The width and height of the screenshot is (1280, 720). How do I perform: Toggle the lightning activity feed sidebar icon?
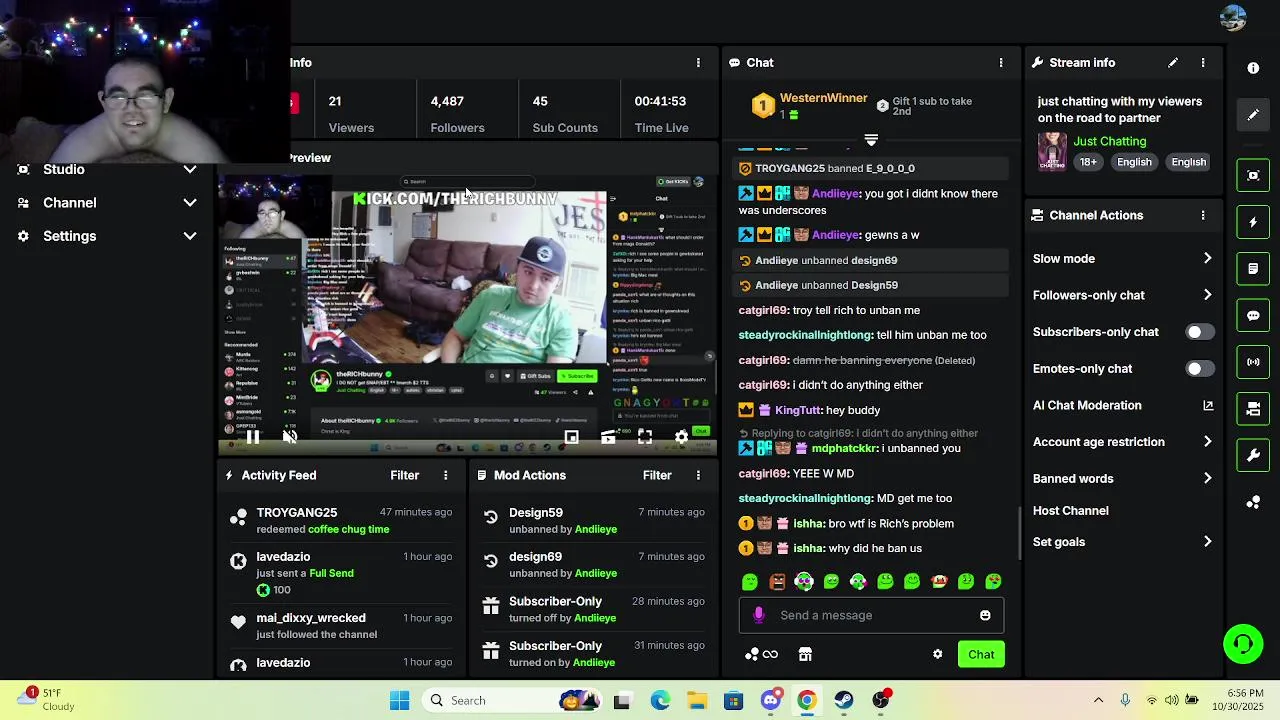(x=1253, y=222)
